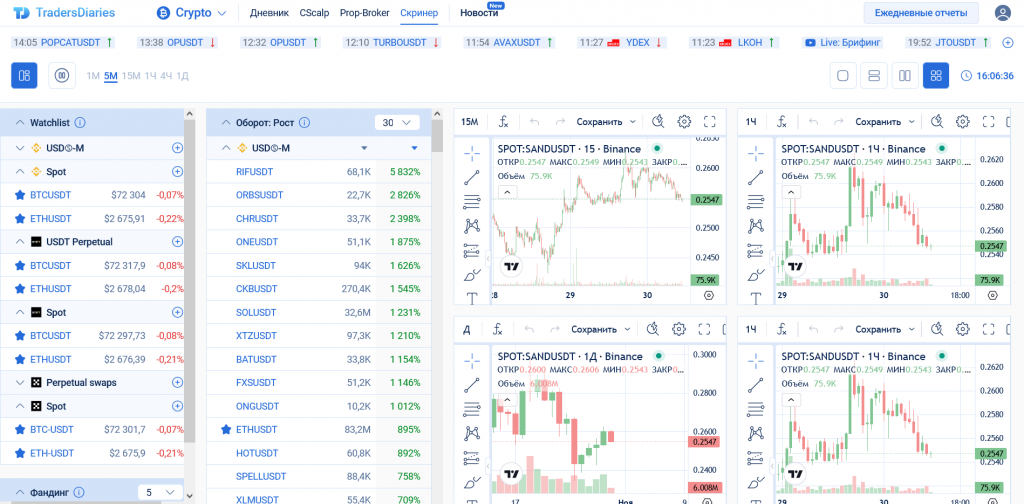This screenshot has height=504, width=1024.
Task: Toggle star for BTCUSDT priced $72 317,9
Action: (x=20, y=266)
